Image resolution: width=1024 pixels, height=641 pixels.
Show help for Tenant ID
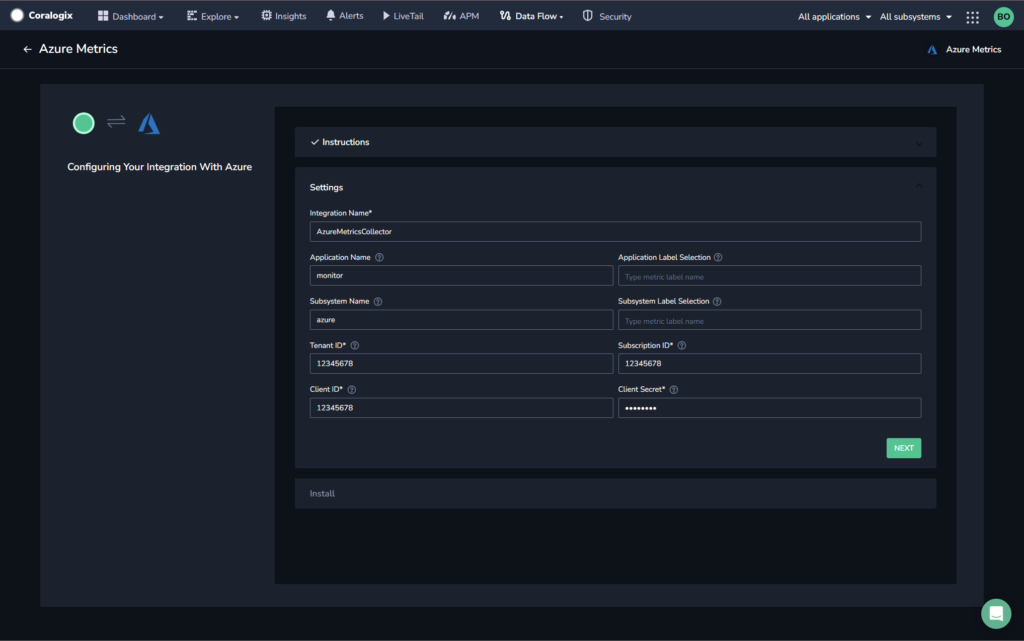355,345
